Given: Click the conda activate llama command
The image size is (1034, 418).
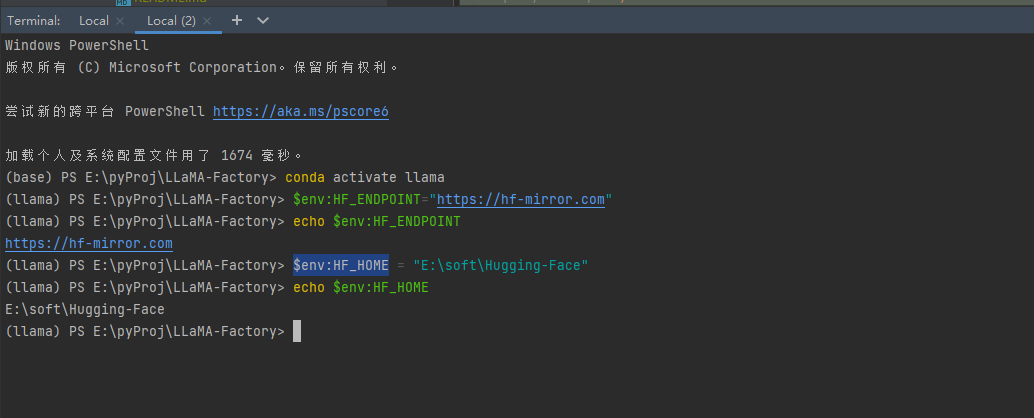Looking at the screenshot, I should (365, 177).
